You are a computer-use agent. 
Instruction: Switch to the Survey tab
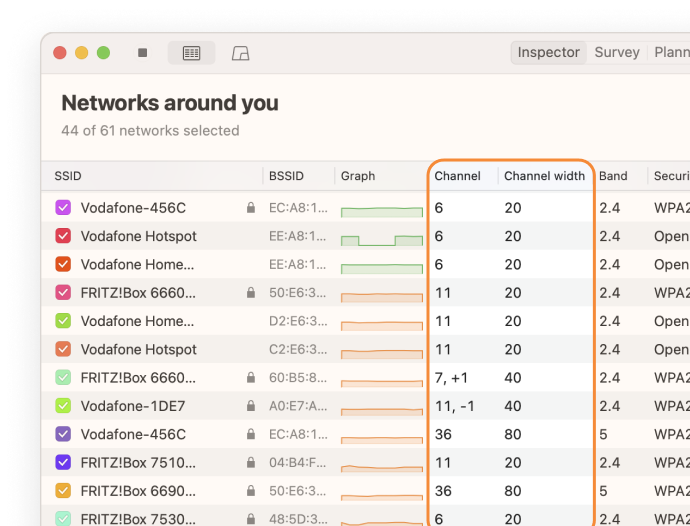[617, 52]
